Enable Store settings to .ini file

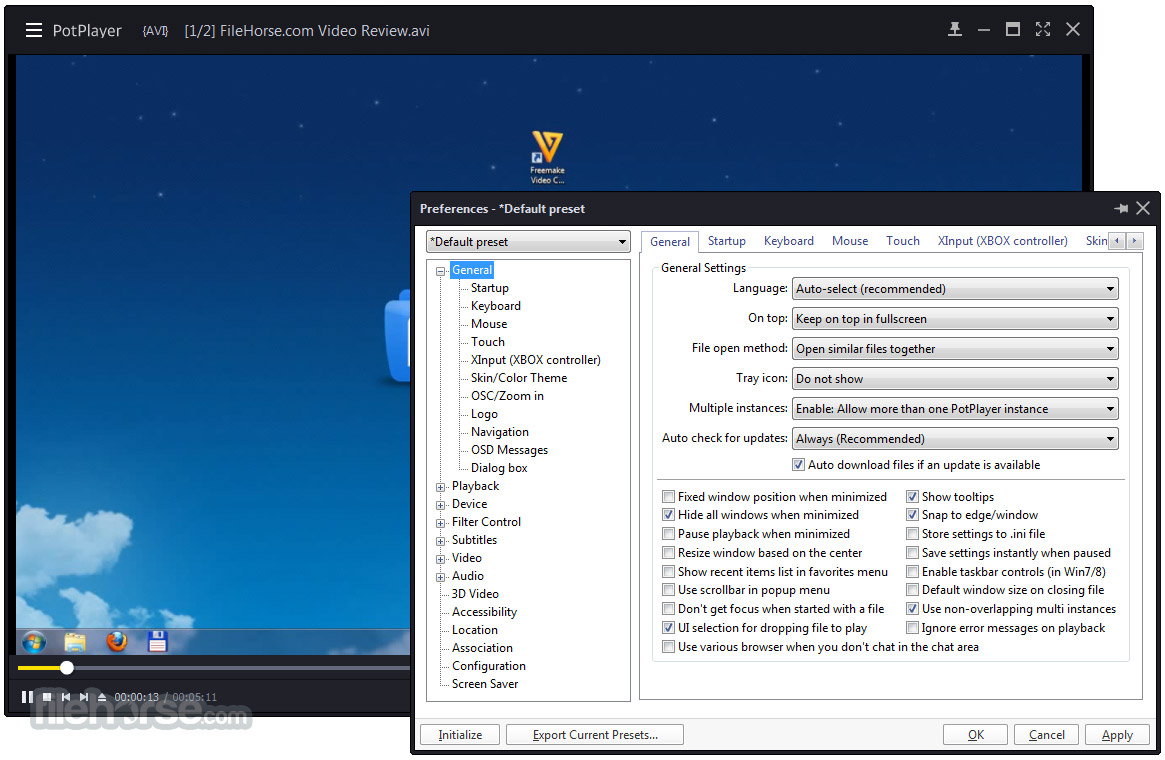click(x=912, y=534)
